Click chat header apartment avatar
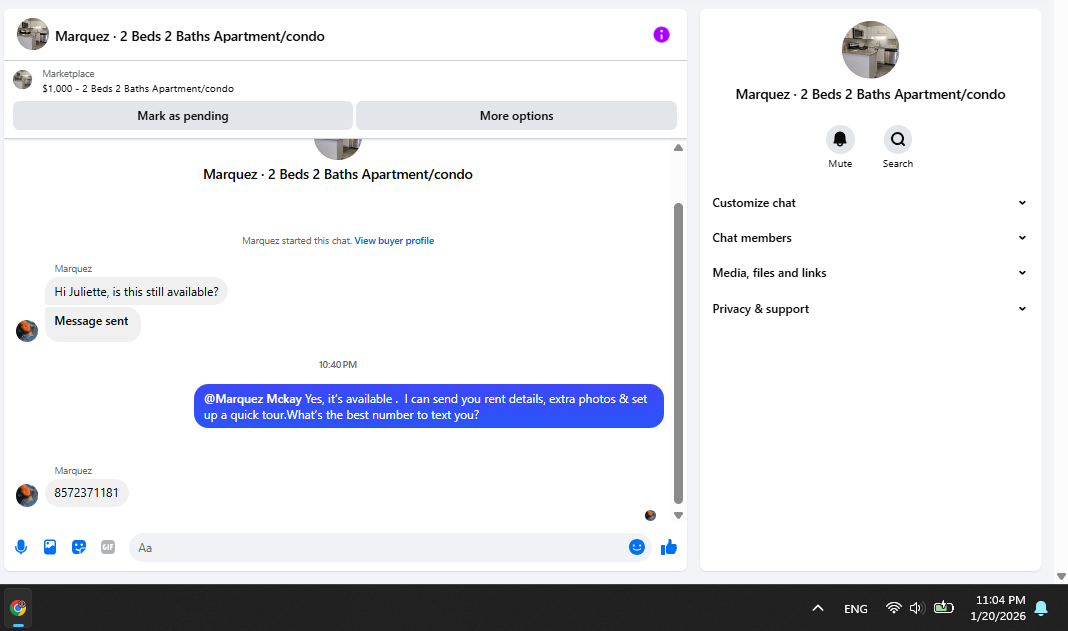This screenshot has width=1068, height=631. tap(33, 34)
